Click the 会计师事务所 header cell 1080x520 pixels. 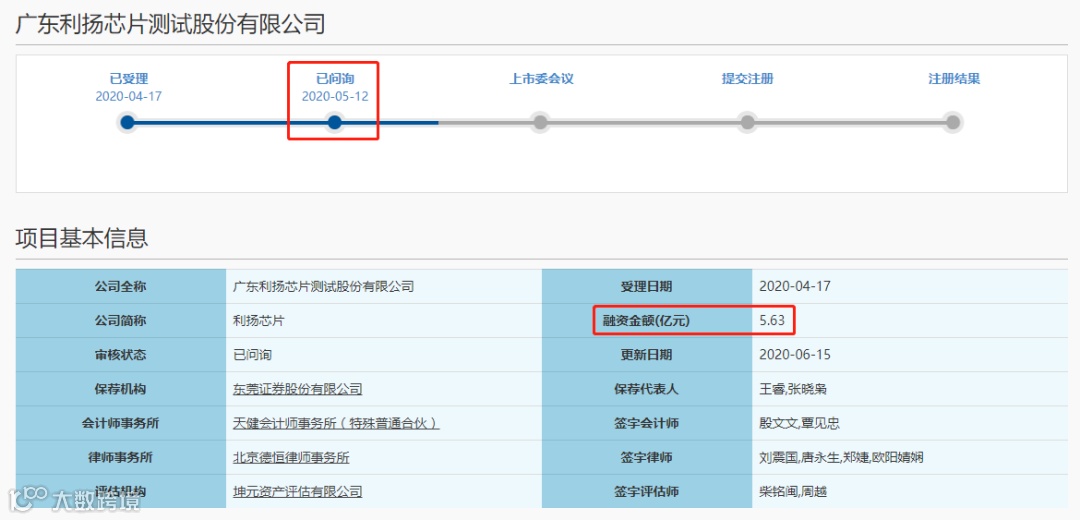(x=121, y=424)
